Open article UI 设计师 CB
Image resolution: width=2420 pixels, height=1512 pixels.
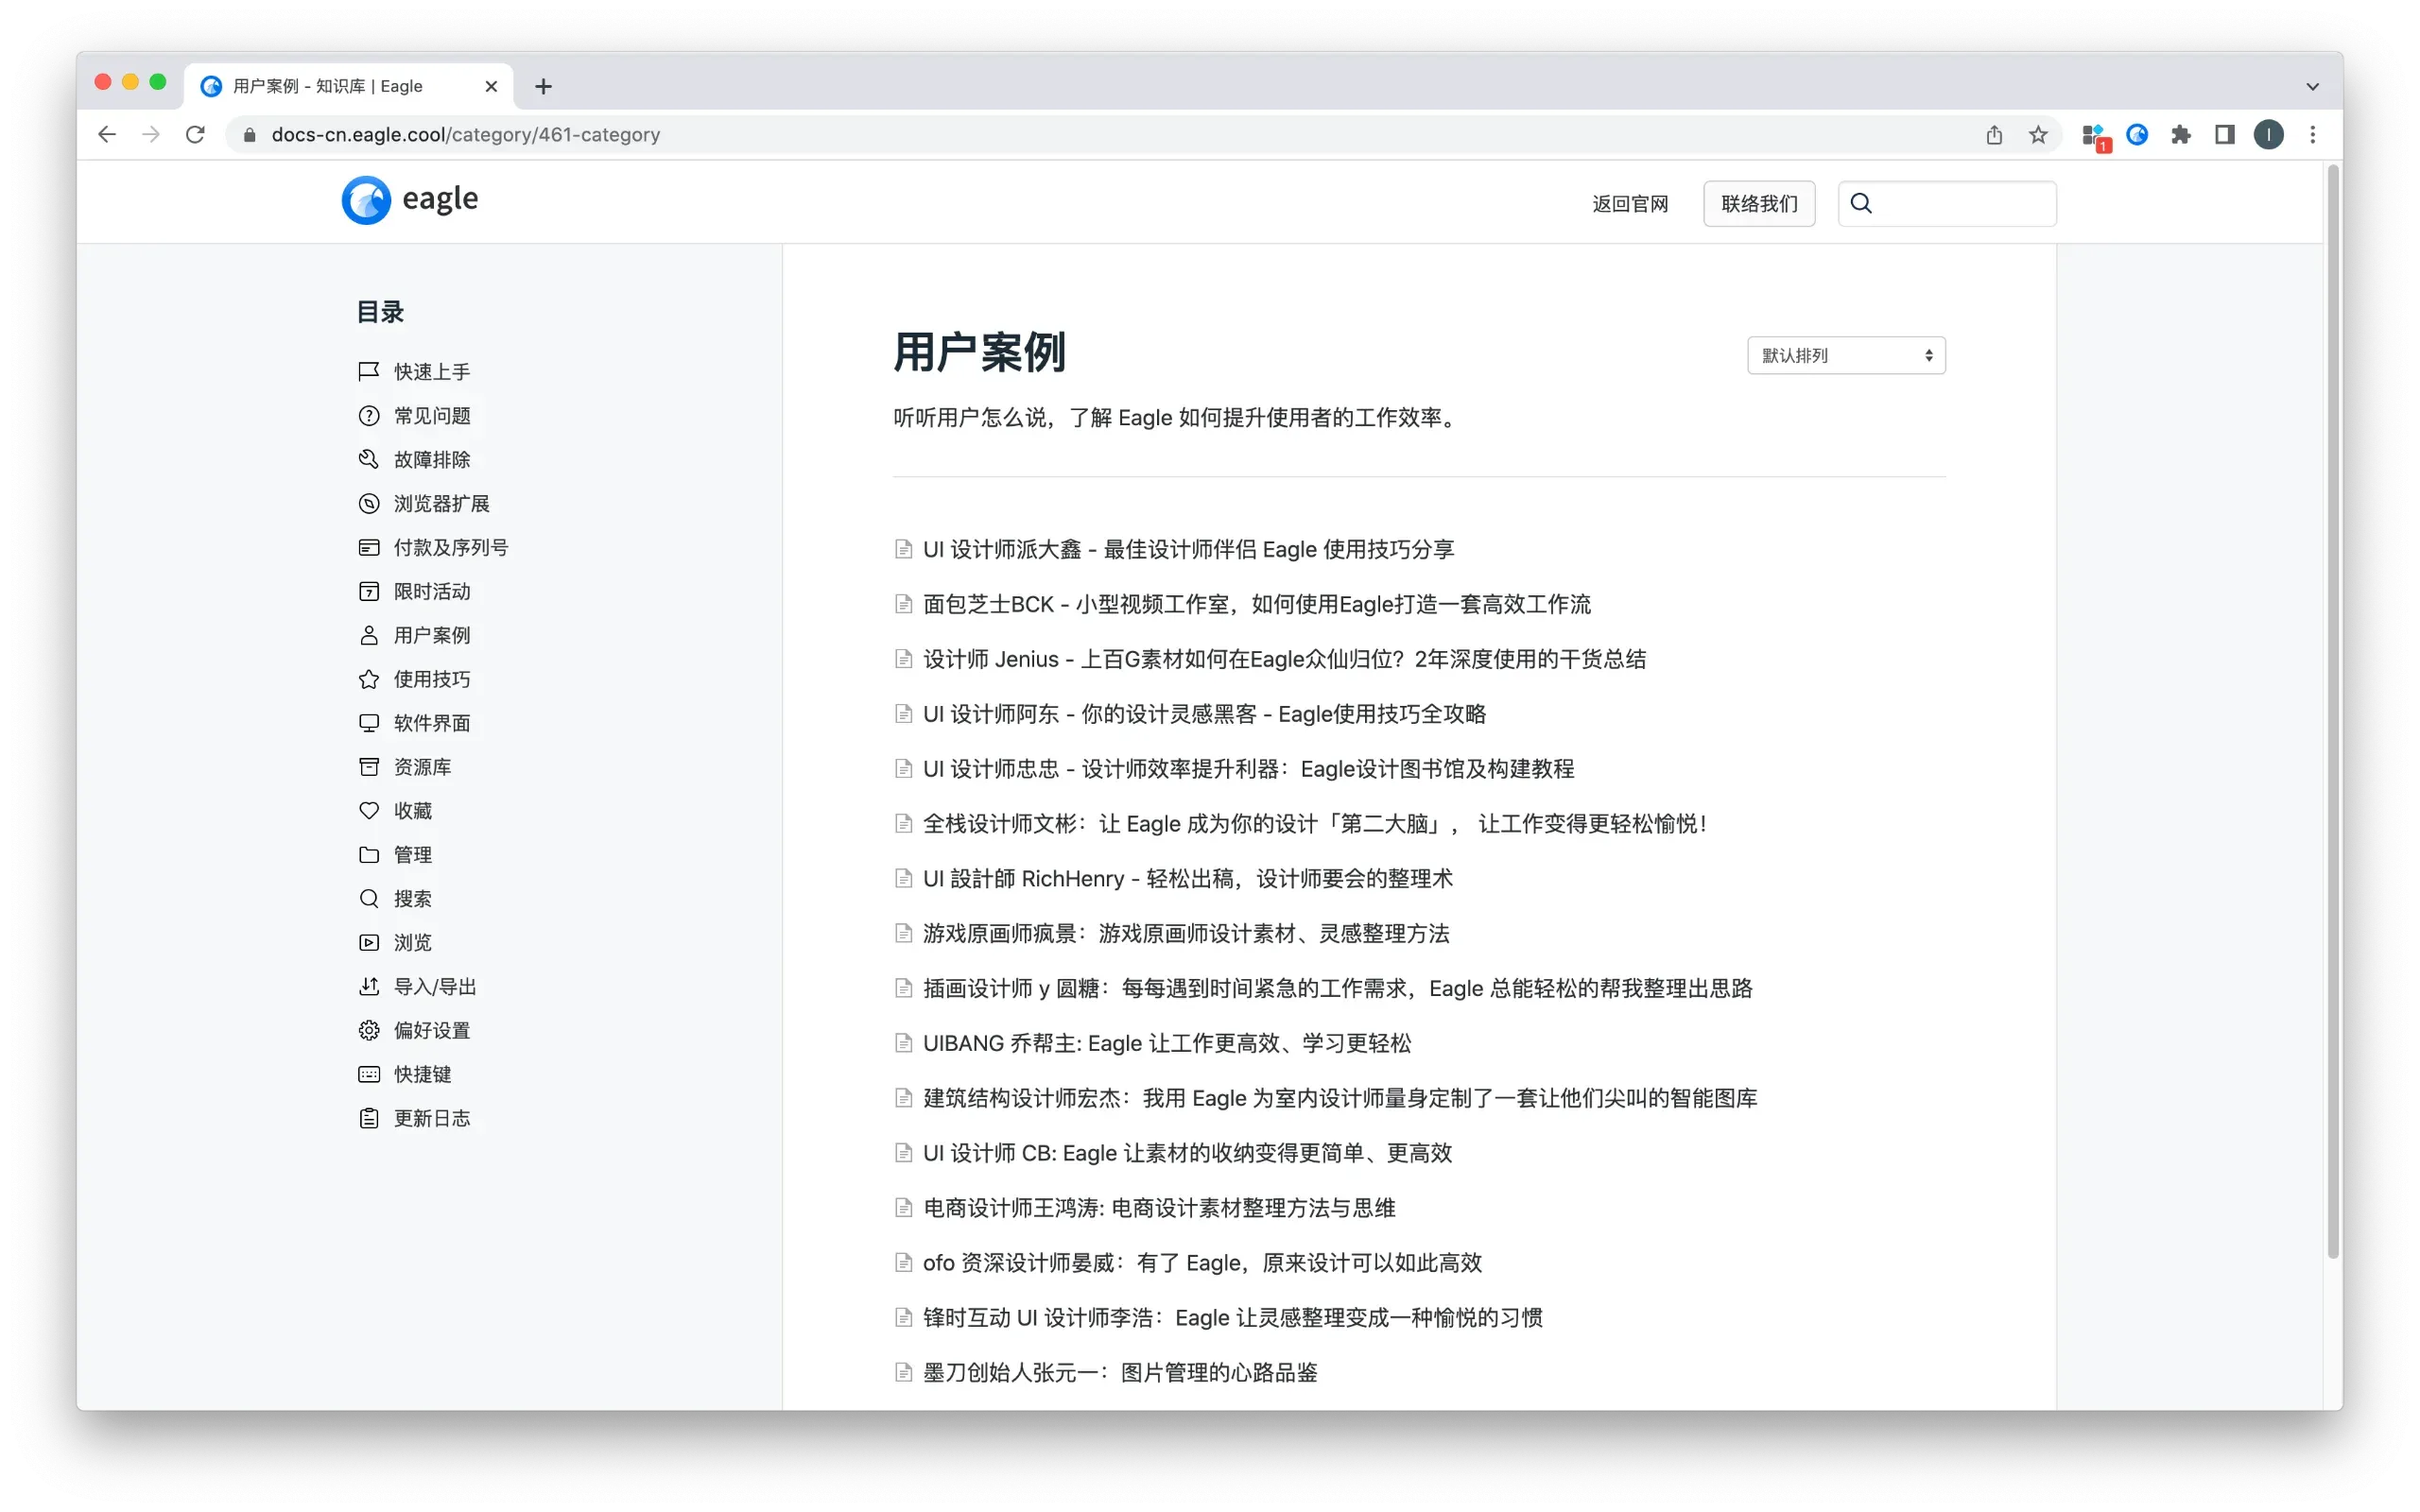coord(1187,1153)
